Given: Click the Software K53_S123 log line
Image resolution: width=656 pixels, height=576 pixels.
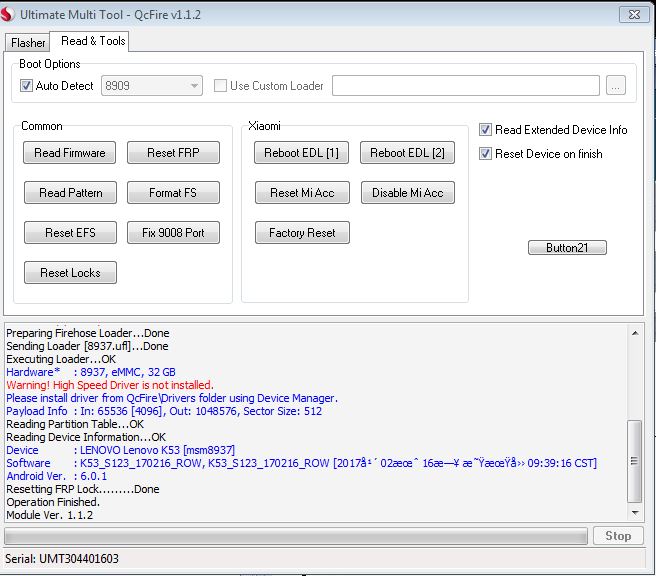Looking at the screenshot, I should [x=301, y=463].
